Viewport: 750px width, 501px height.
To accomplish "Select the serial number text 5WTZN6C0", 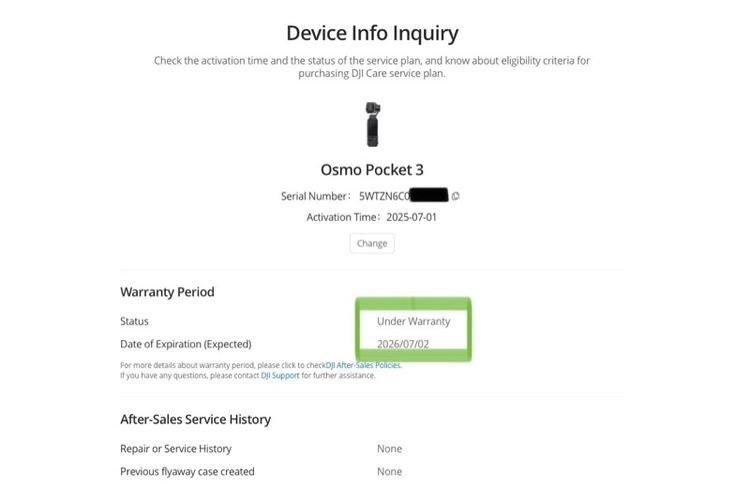I will coord(384,196).
